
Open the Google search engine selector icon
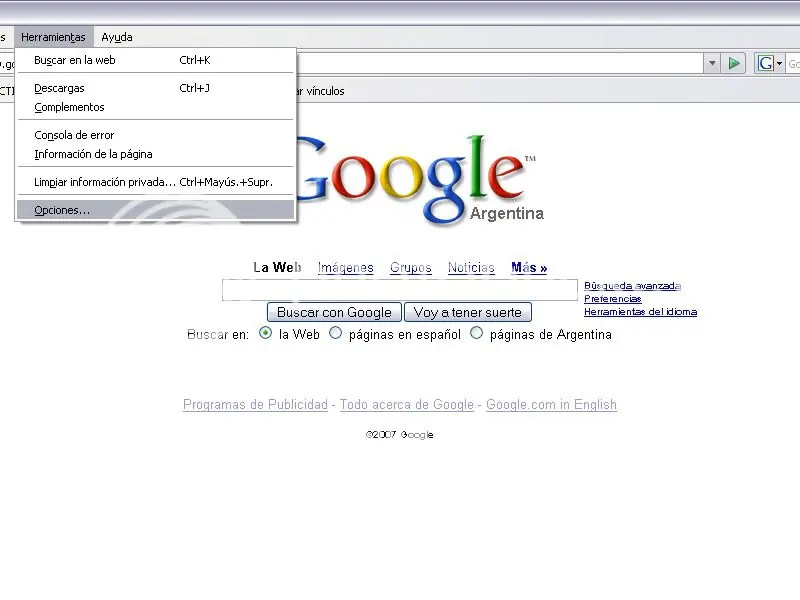click(x=769, y=63)
